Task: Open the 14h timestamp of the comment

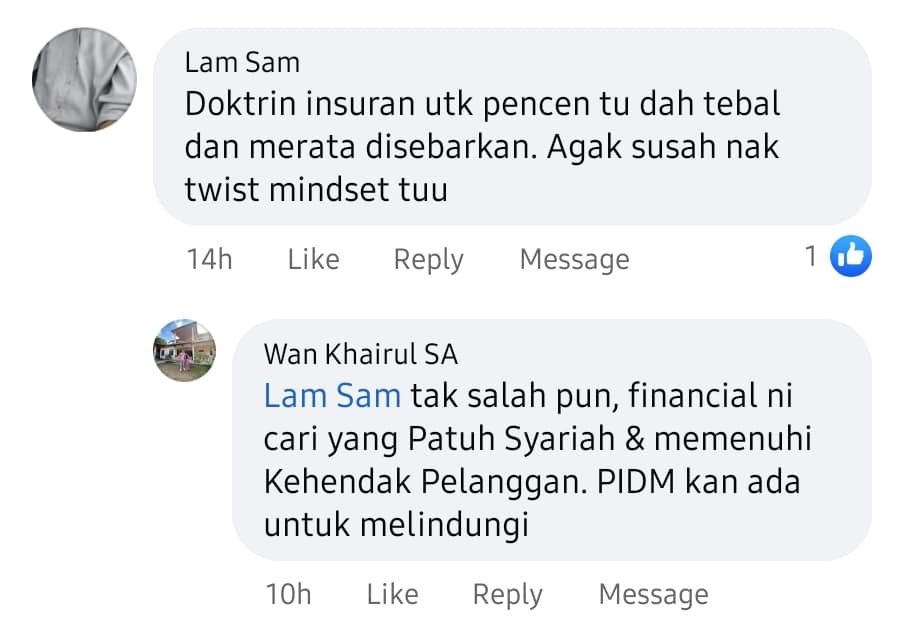Action: click(x=209, y=259)
